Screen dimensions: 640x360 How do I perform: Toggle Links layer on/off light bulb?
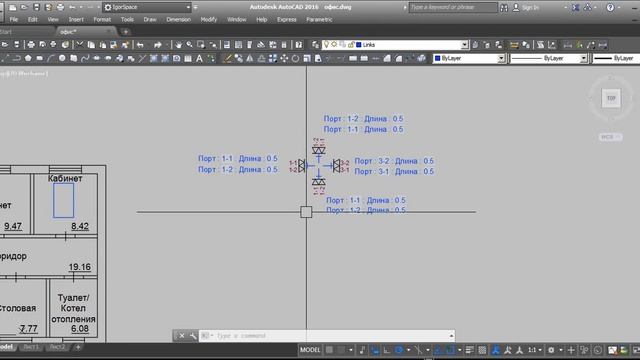coord(326,44)
